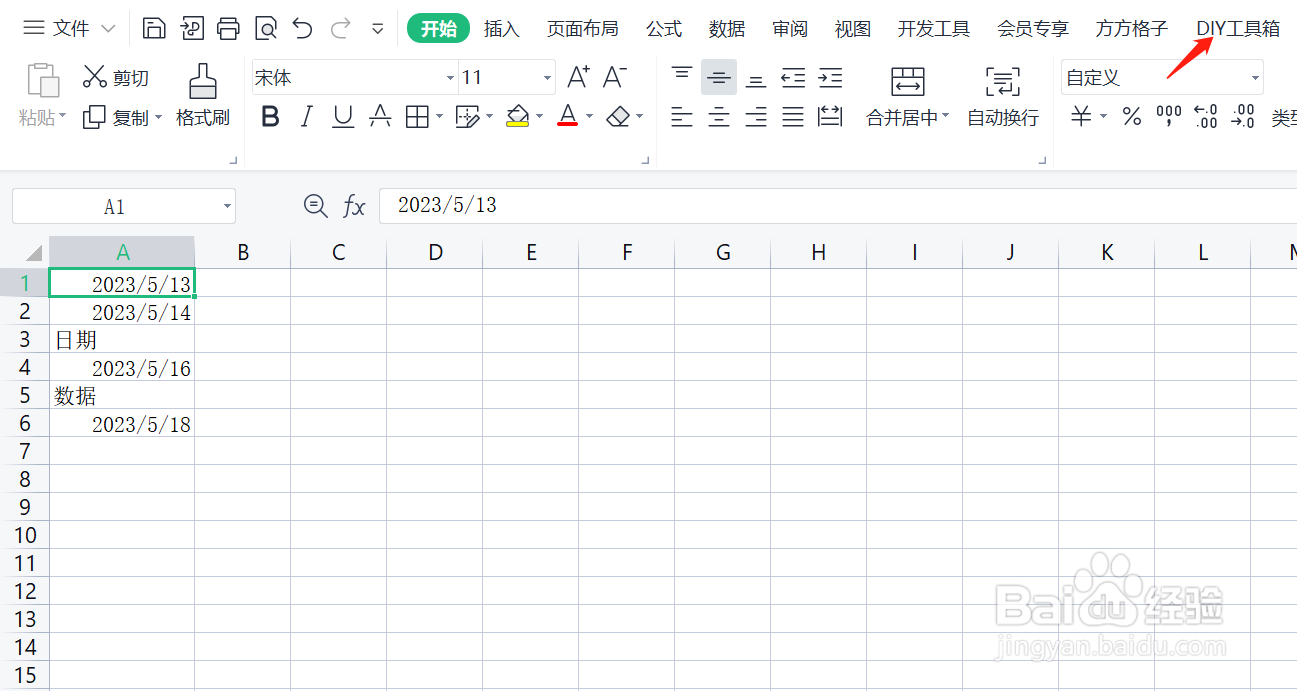The height and width of the screenshot is (691, 1297).
Task: Increase indent icon
Action: click(830, 77)
